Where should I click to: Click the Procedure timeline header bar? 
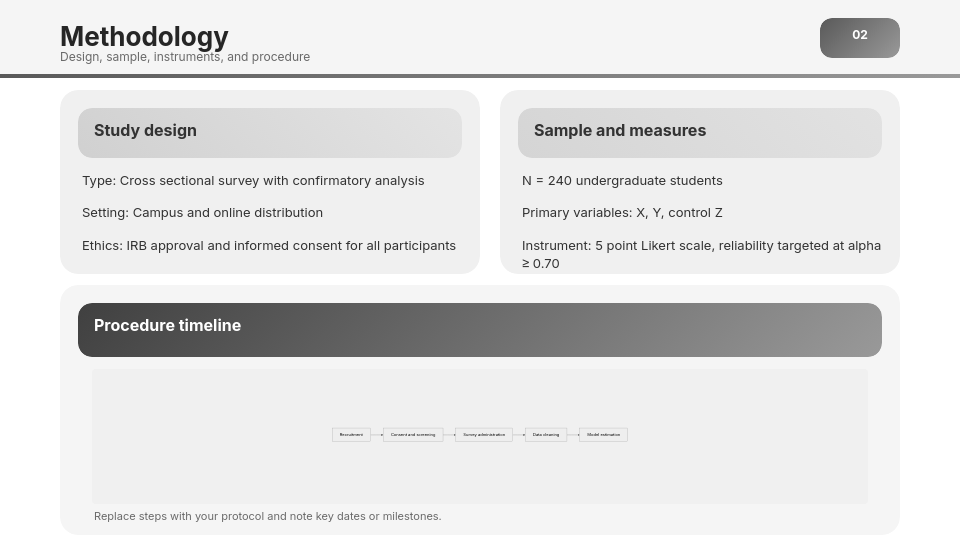pyautogui.click(x=480, y=329)
